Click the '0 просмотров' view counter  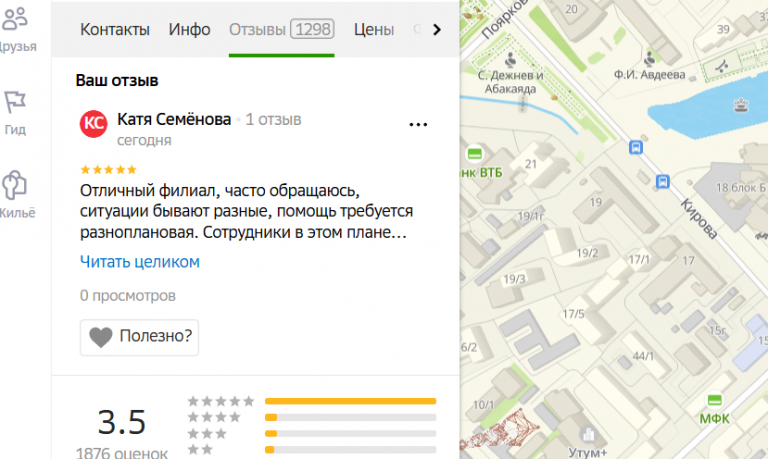127,295
